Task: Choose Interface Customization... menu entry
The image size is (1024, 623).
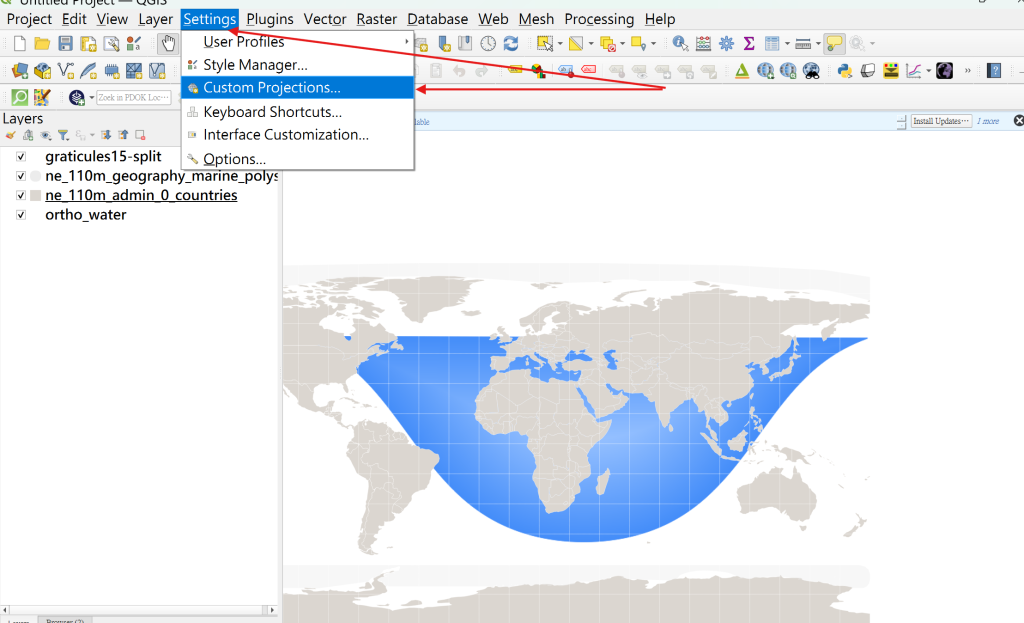Action: coord(298,135)
